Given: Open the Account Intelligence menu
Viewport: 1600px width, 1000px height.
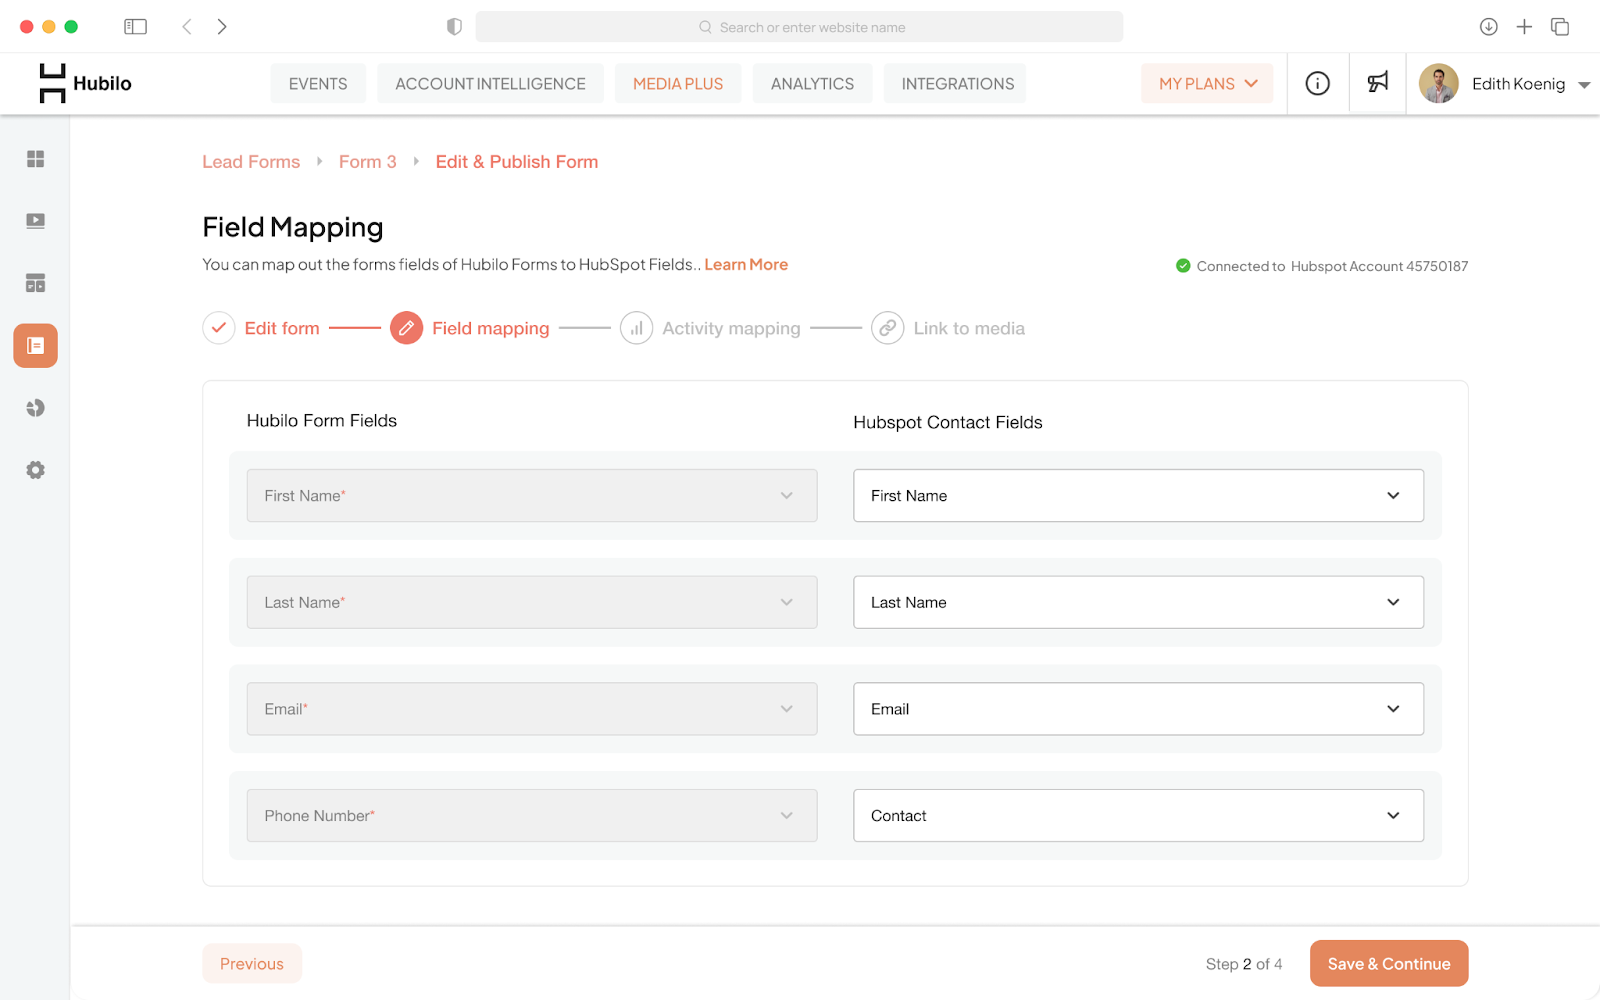Looking at the screenshot, I should [490, 84].
